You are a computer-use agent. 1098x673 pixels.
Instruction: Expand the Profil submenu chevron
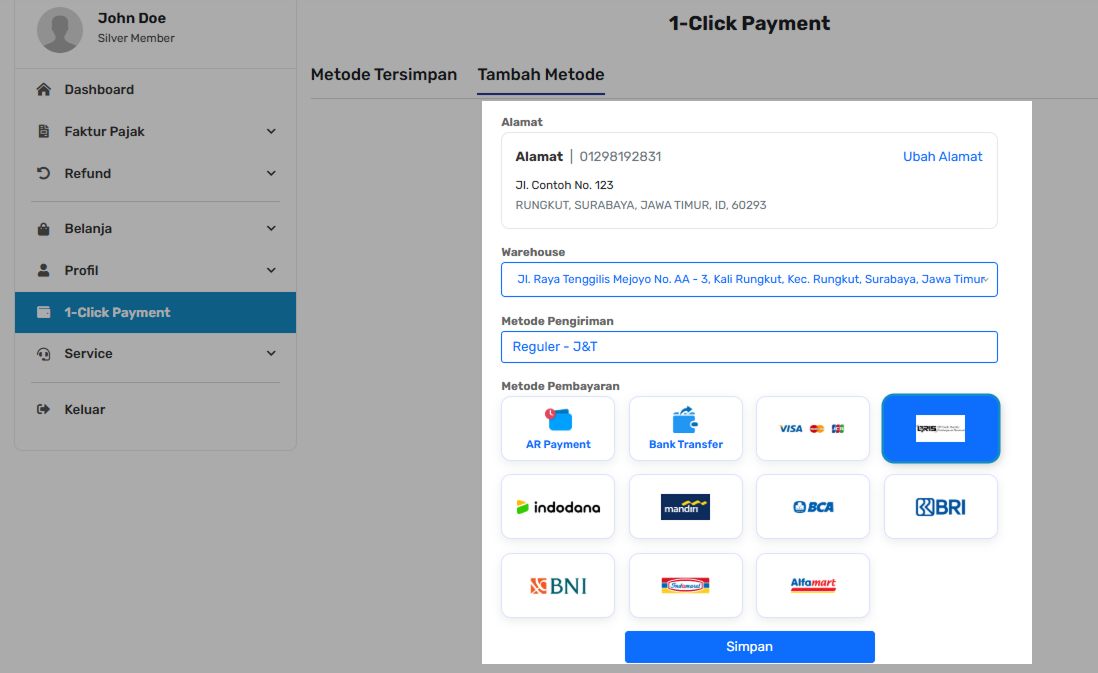tap(271, 270)
